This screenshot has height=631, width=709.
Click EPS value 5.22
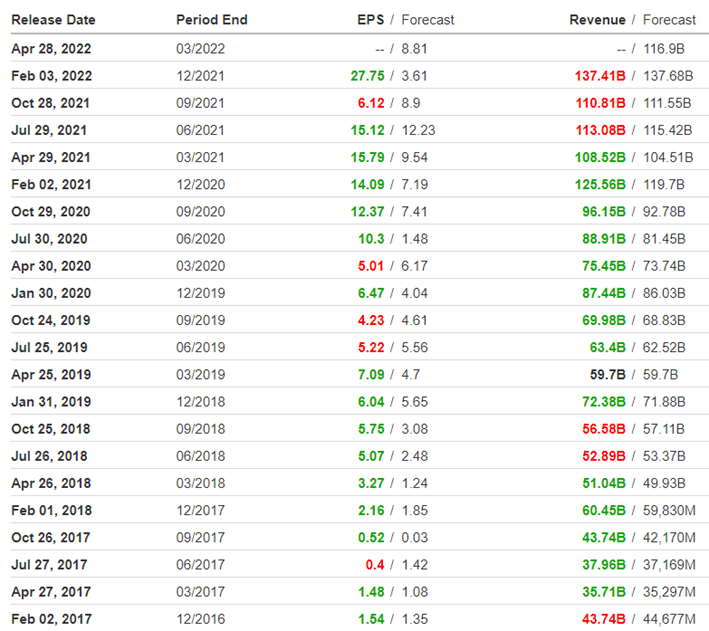(x=371, y=347)
